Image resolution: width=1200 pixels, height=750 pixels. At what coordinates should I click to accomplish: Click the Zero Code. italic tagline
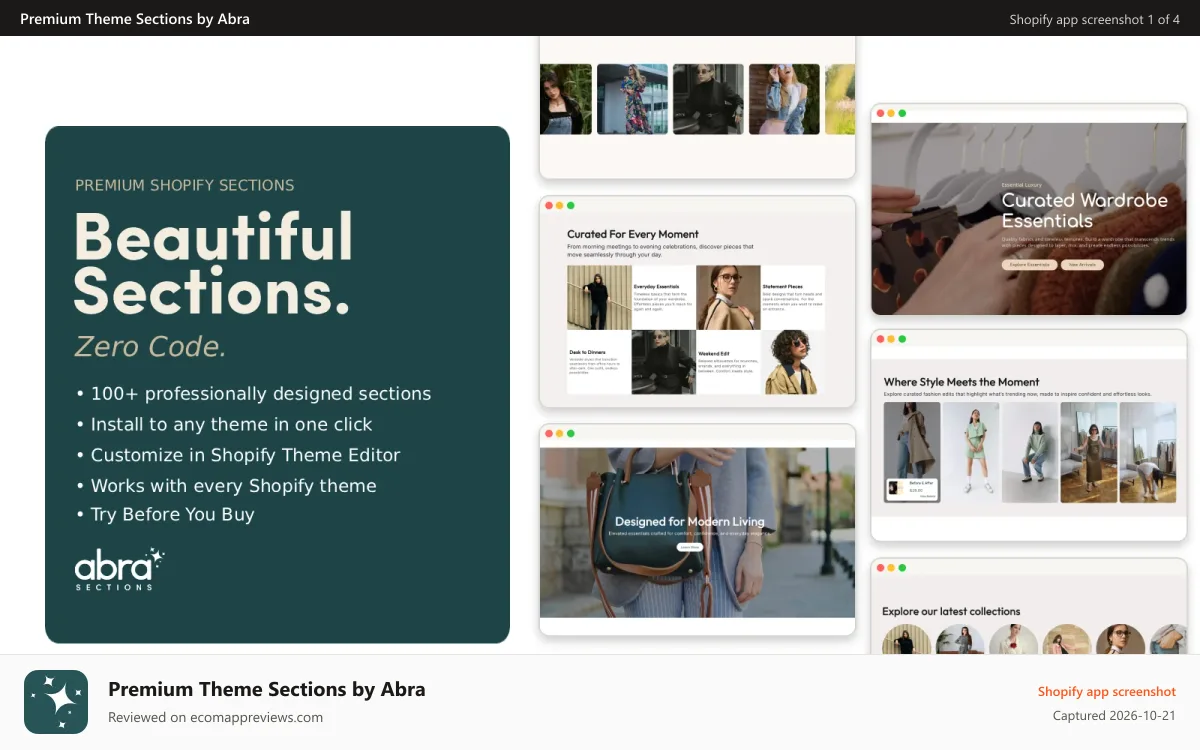(x=150, y=346)
